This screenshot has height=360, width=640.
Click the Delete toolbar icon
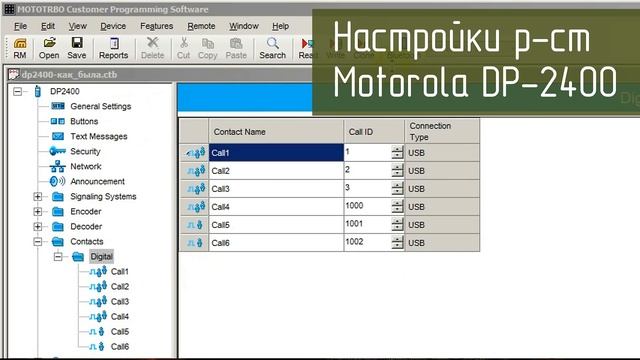tap(153, 48)
